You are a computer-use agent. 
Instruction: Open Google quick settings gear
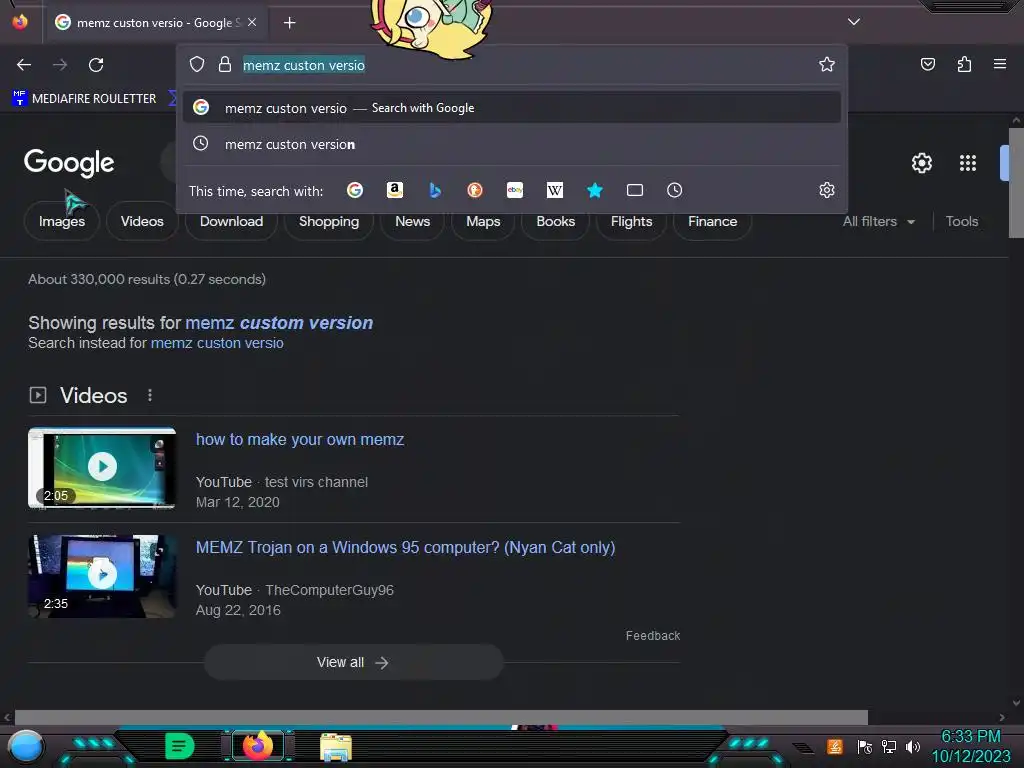tap(921, 163)
